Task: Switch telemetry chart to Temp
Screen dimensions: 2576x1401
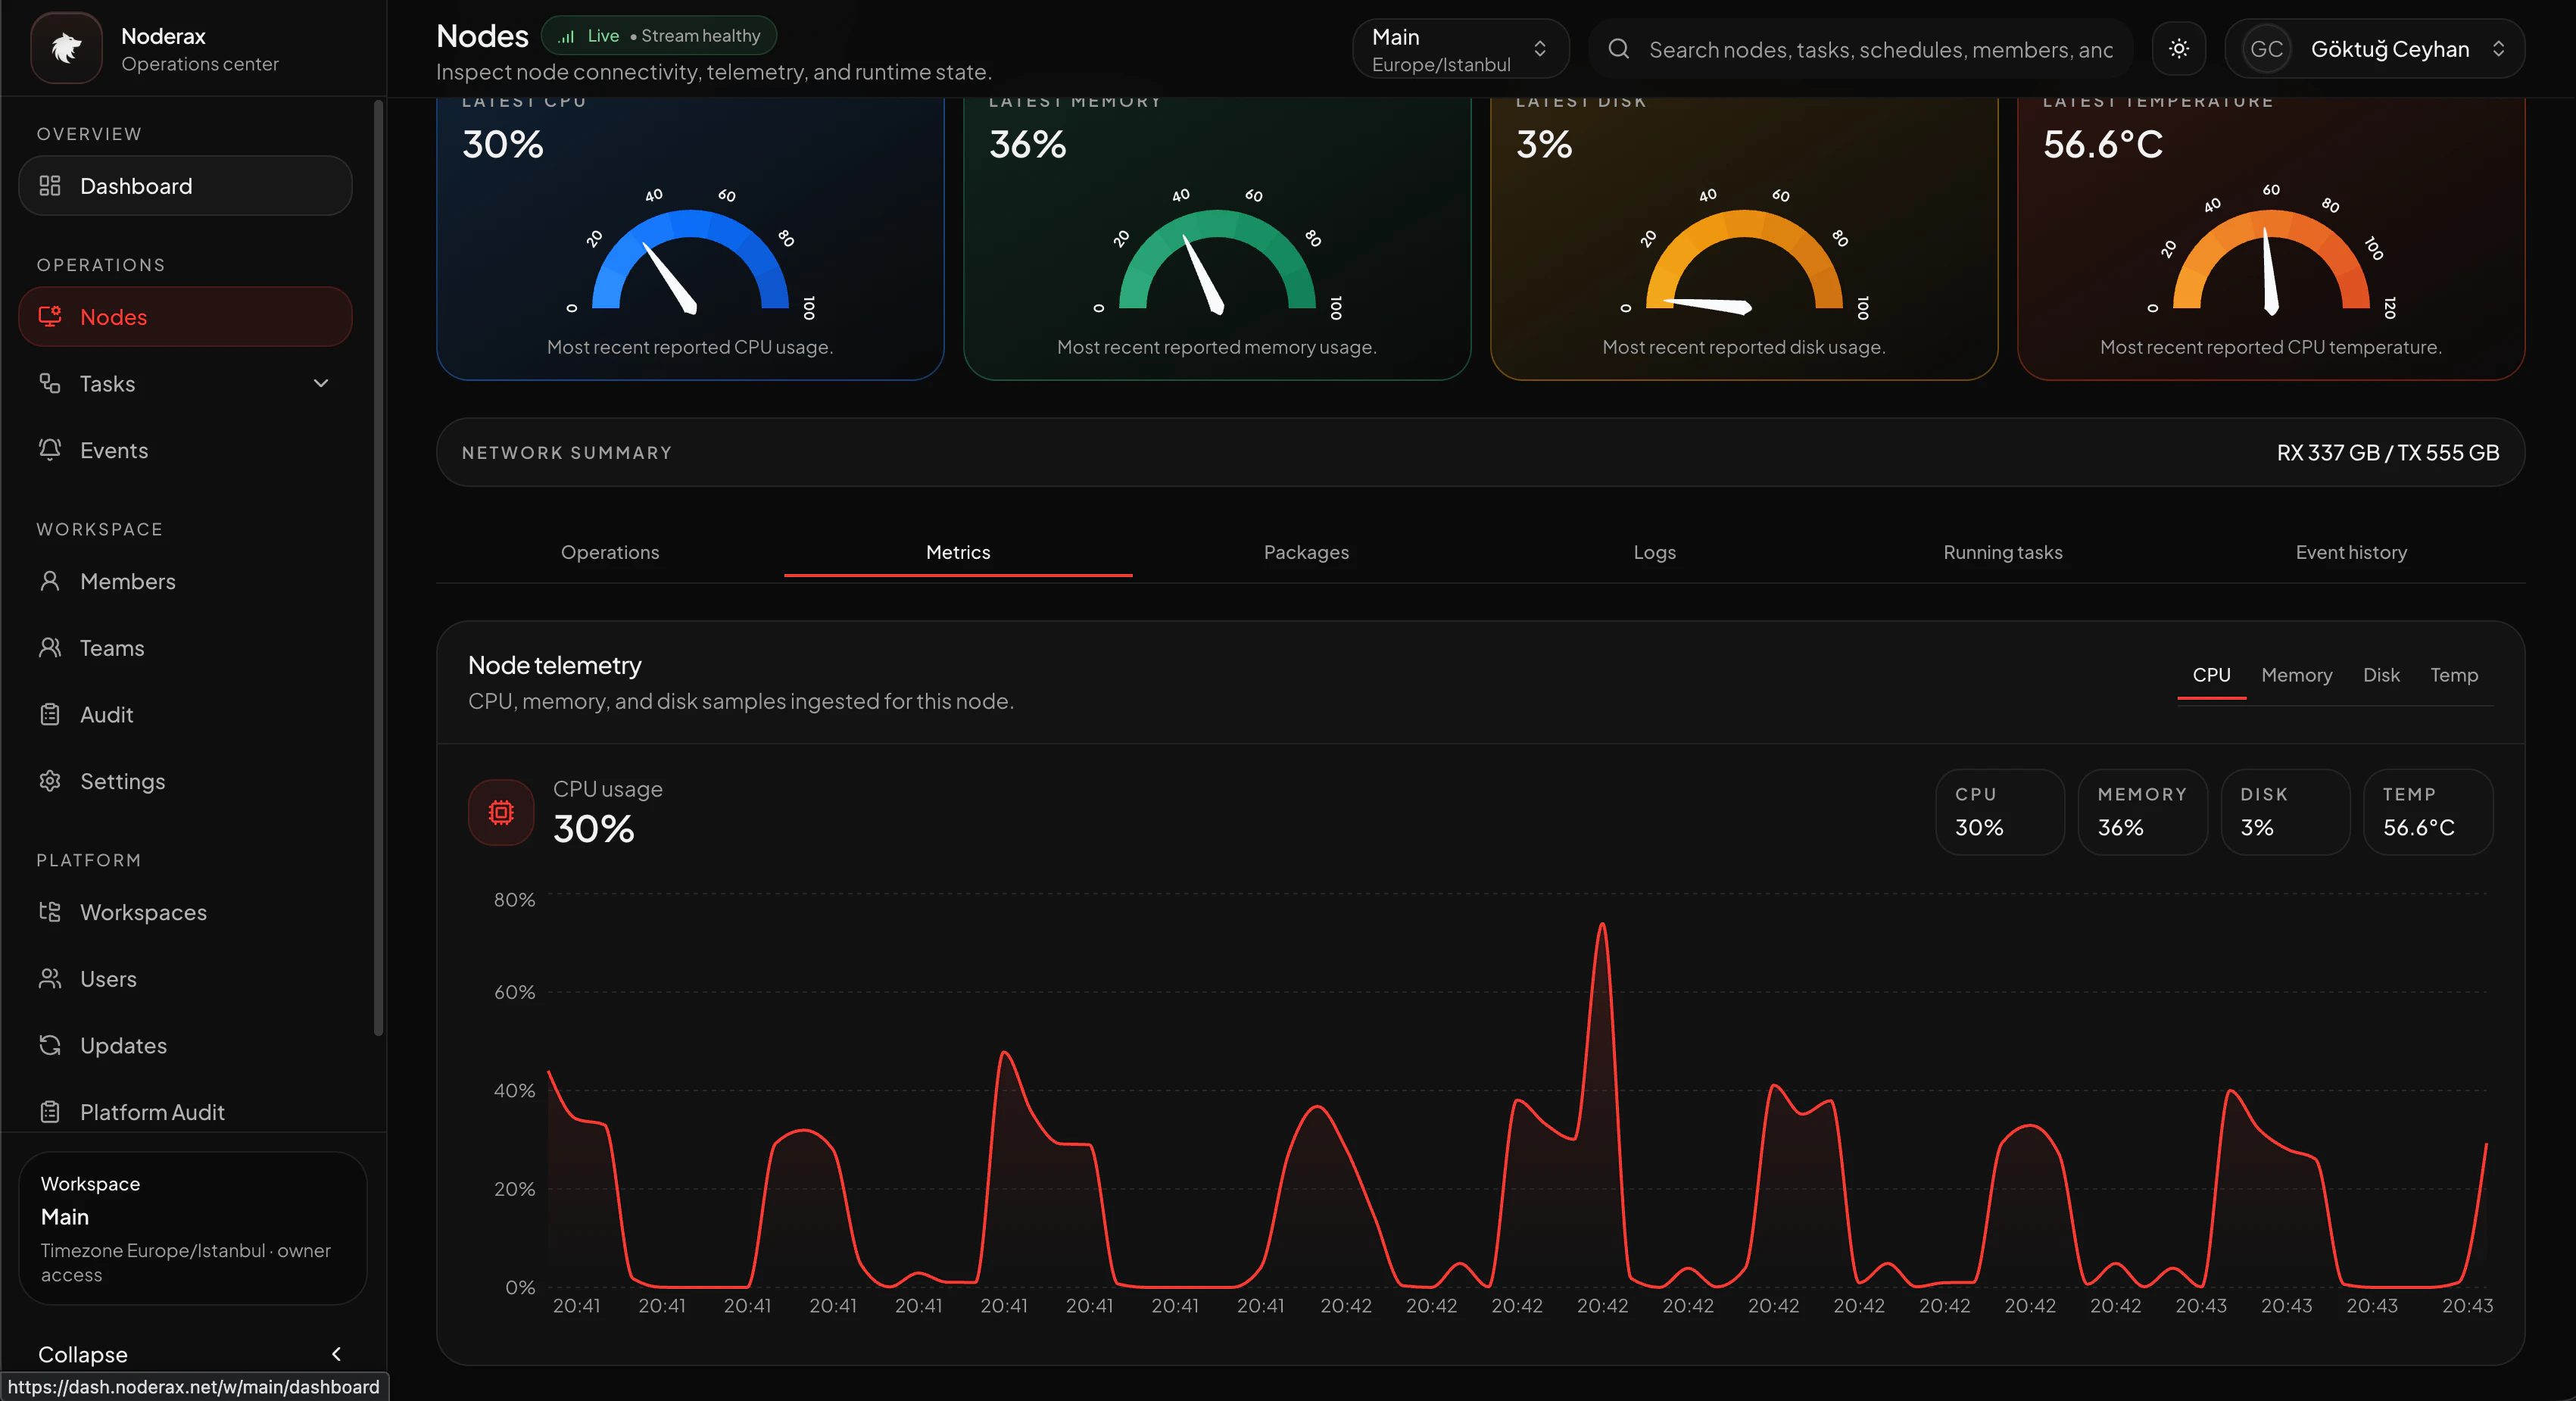Action: click(2453, 675)
